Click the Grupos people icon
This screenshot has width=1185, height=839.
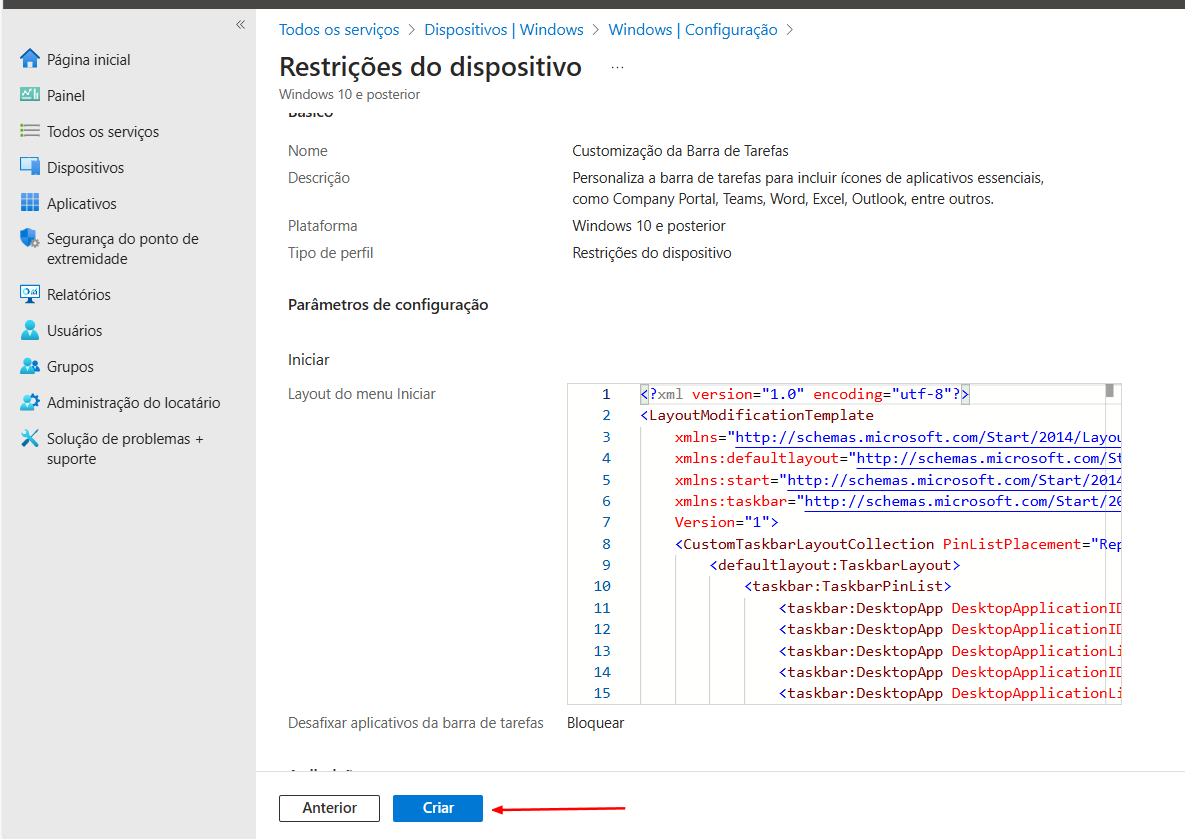[29, 366]
